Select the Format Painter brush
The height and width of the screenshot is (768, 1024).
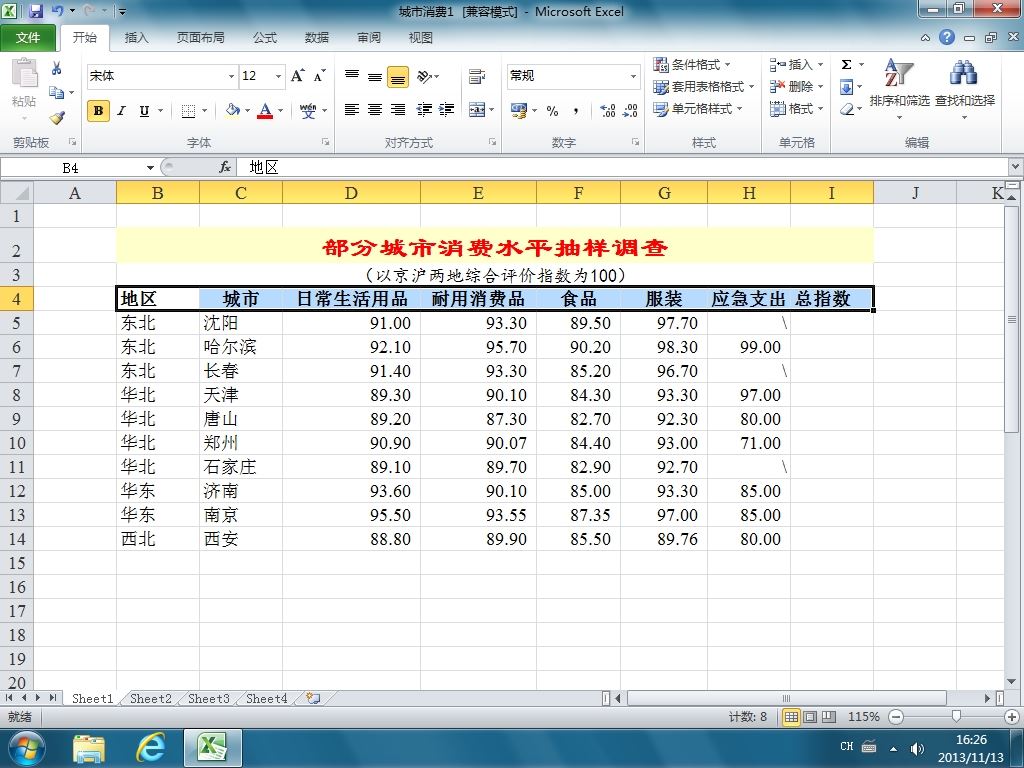tap(57, 118)
